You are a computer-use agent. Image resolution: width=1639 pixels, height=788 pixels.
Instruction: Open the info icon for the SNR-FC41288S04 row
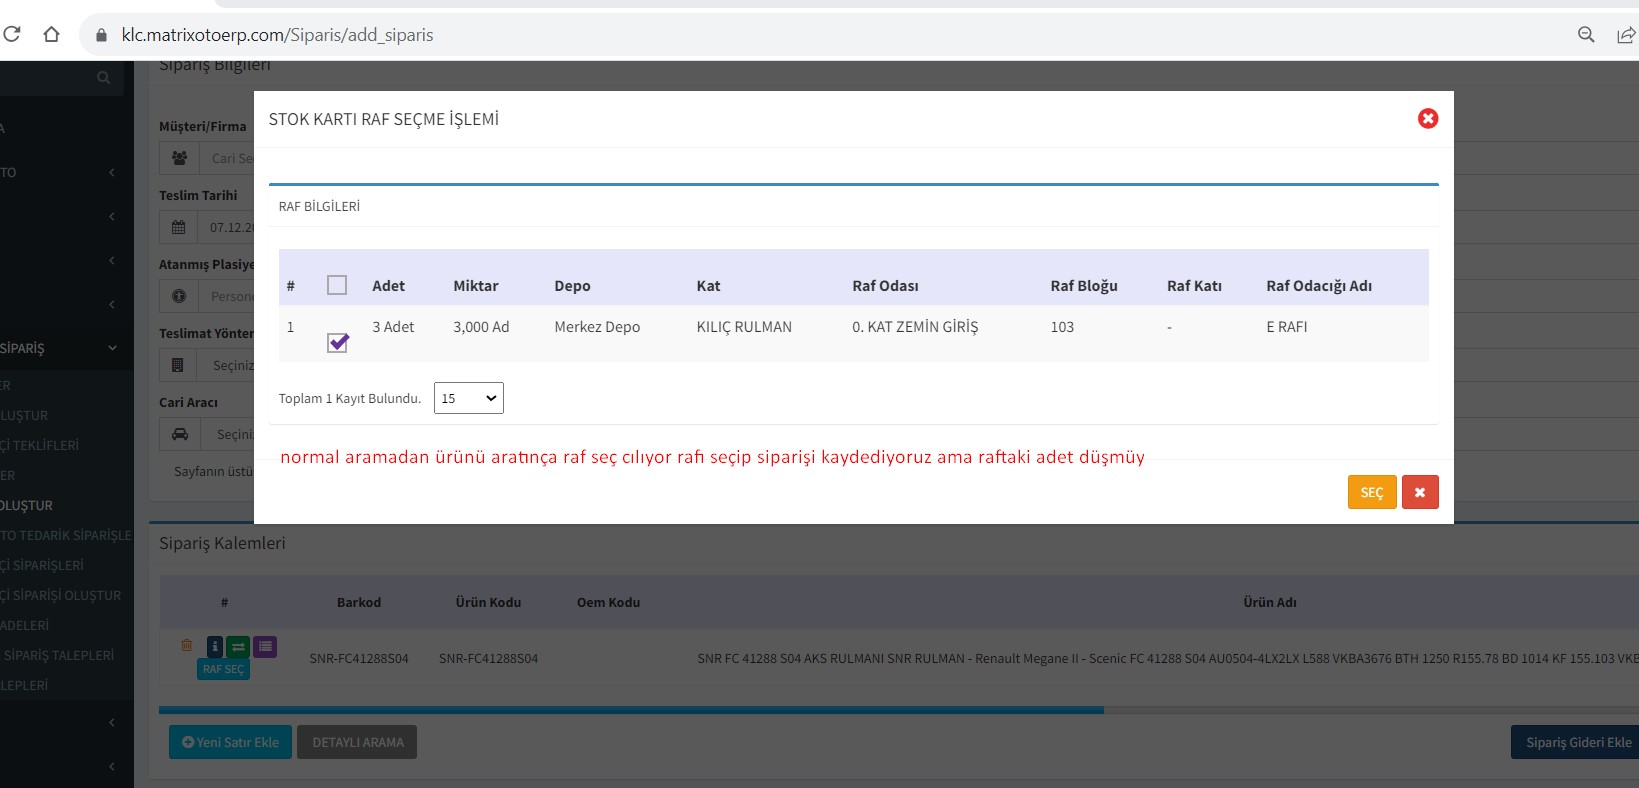(x=214, y=647)
